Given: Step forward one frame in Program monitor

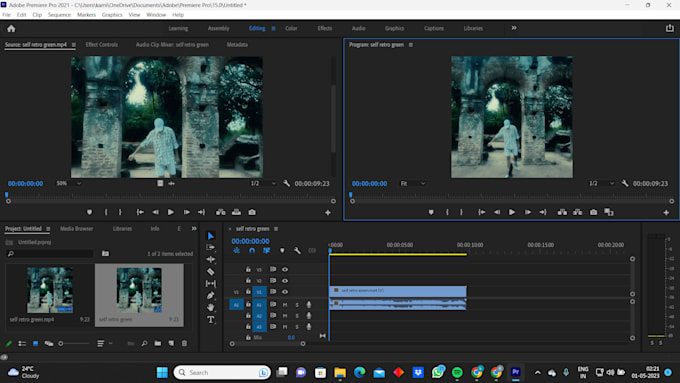Looking at the screenshot, I should (x=528, y=212).
